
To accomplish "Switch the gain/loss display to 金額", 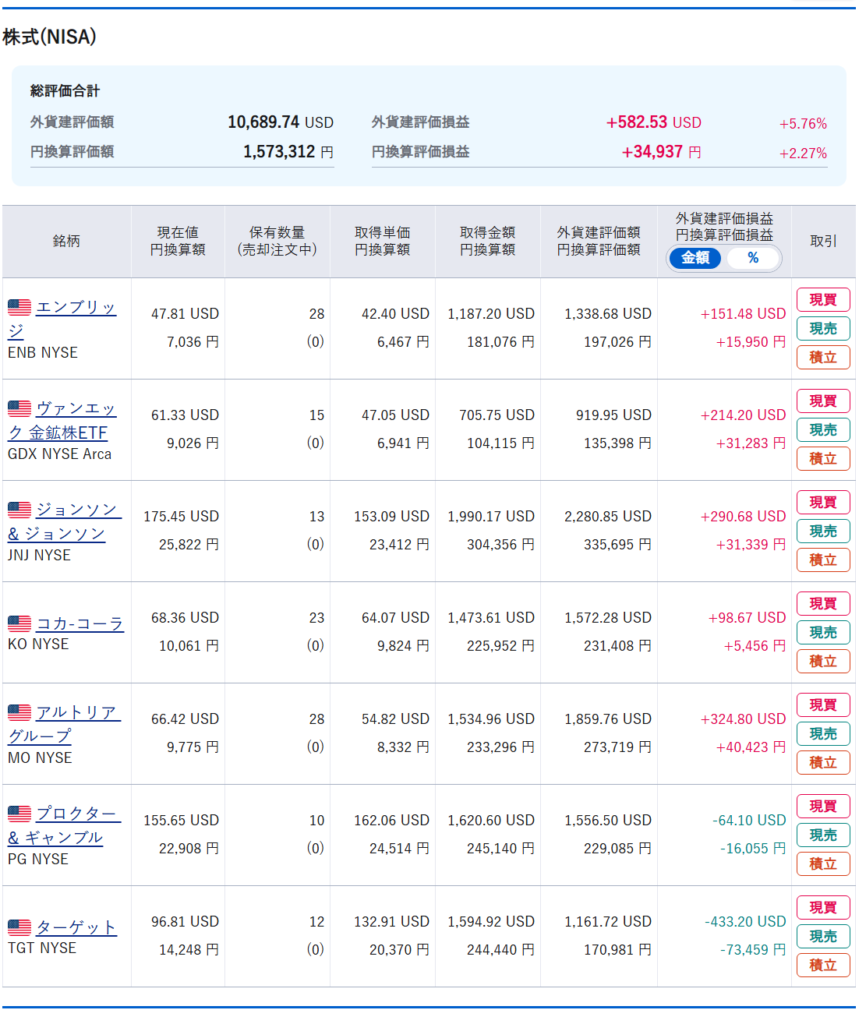I will pos(695,258).
